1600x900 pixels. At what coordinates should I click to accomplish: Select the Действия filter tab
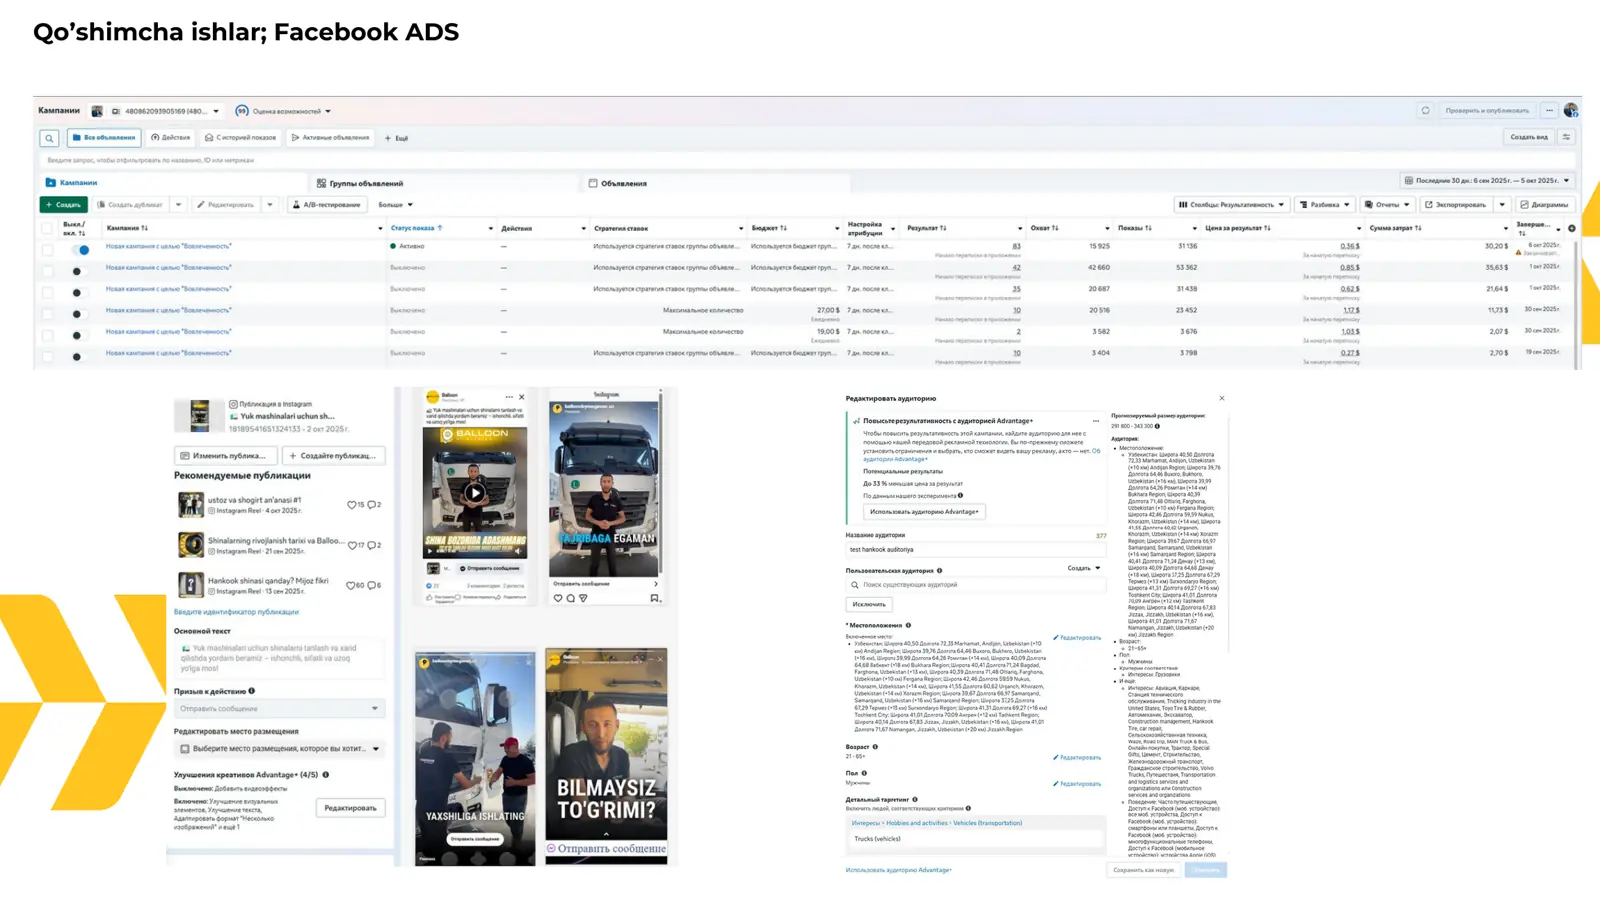click(171, 138)
